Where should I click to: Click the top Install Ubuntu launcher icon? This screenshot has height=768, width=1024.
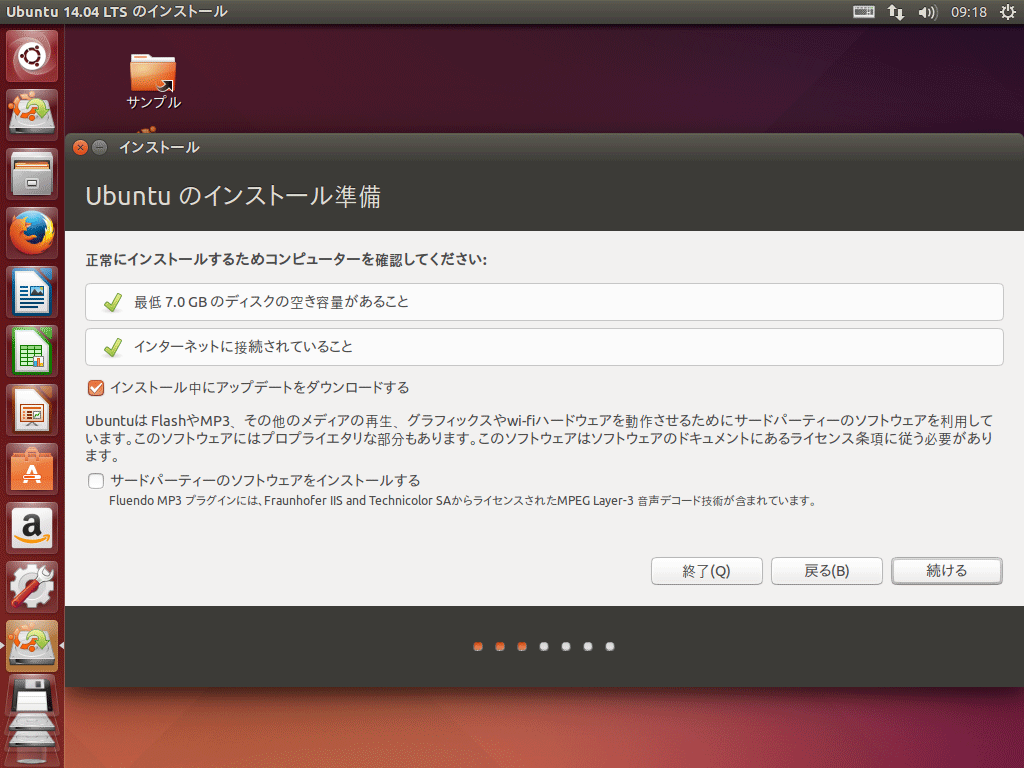pos(31,115)
